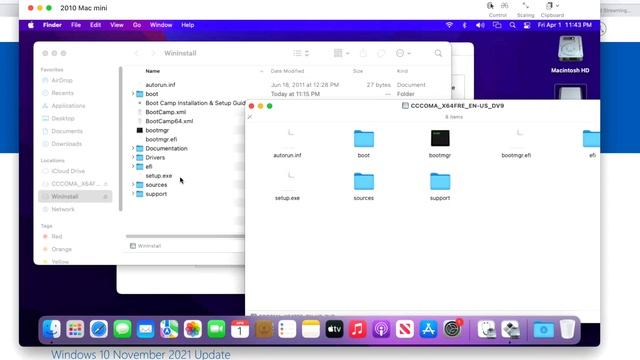
Task: Select setup.exe icon in CCCOMA window
Action: point(287,181)
